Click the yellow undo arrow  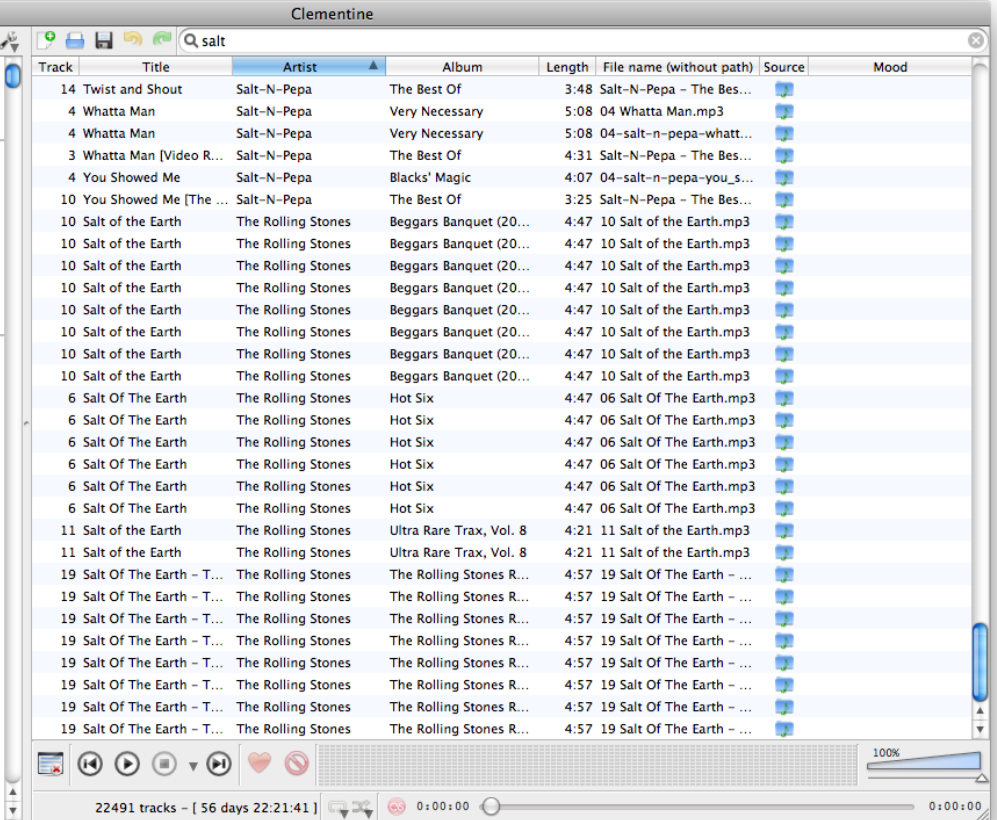(132, 40)
